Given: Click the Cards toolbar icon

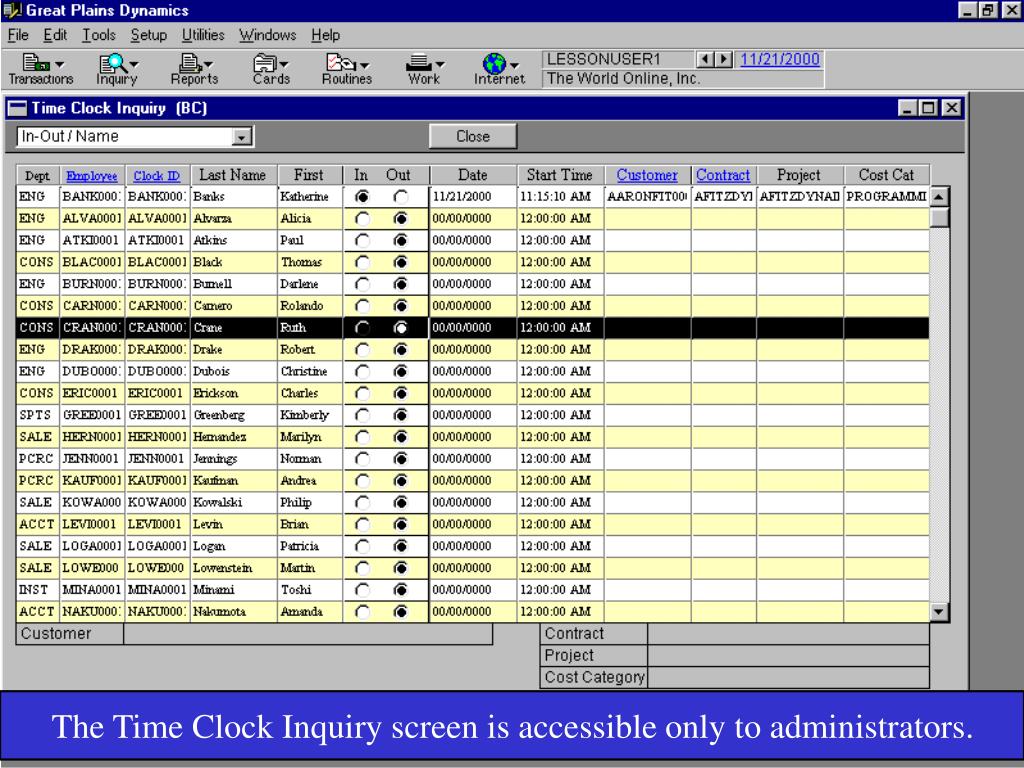Looking at the screenshot, I should click(264, 63).
